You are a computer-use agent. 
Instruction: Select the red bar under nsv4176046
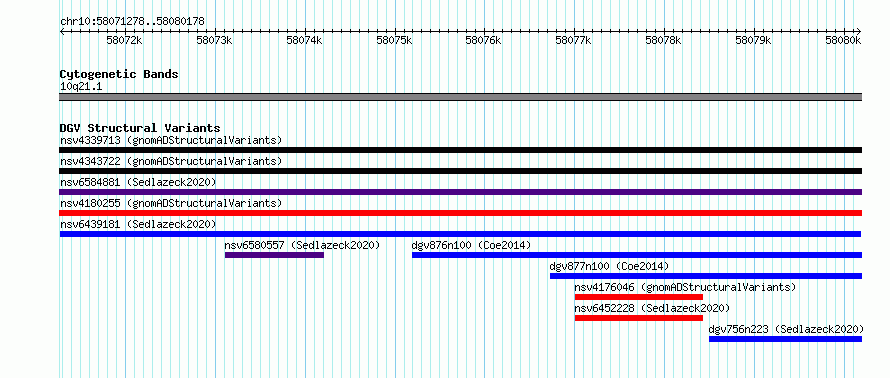(x=639, y=297)
